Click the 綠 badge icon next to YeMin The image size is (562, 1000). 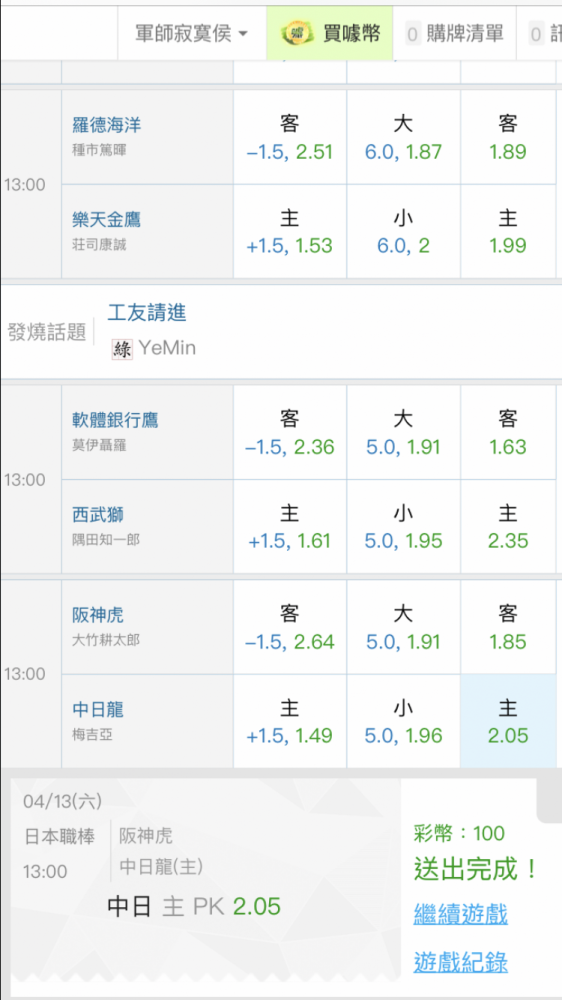[x=122, y=348]
